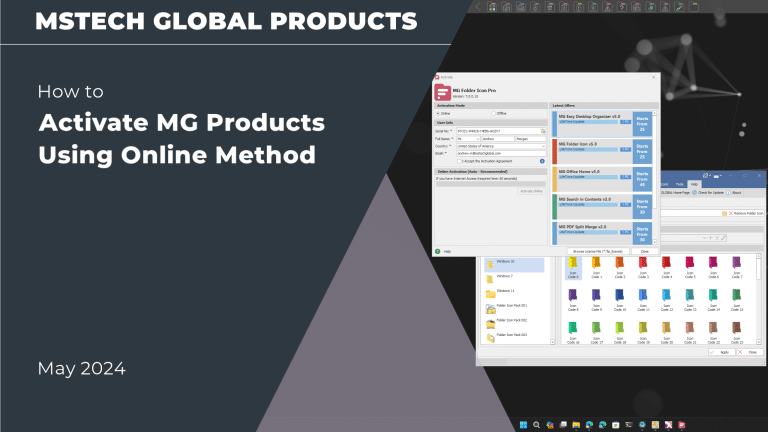
Task: Click About in the main window ribbon
Action: pyautogui.click(x=734, y=192)
